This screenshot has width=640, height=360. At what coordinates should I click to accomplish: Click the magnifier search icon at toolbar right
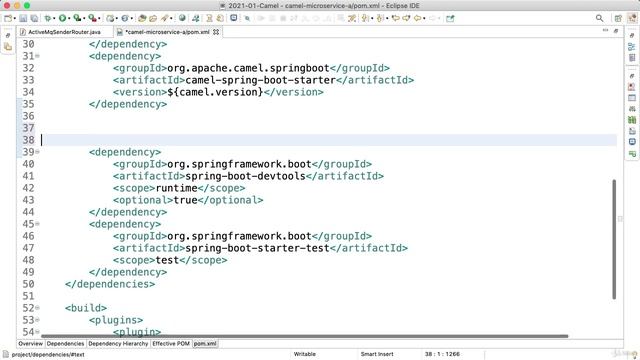coord(599,18)
